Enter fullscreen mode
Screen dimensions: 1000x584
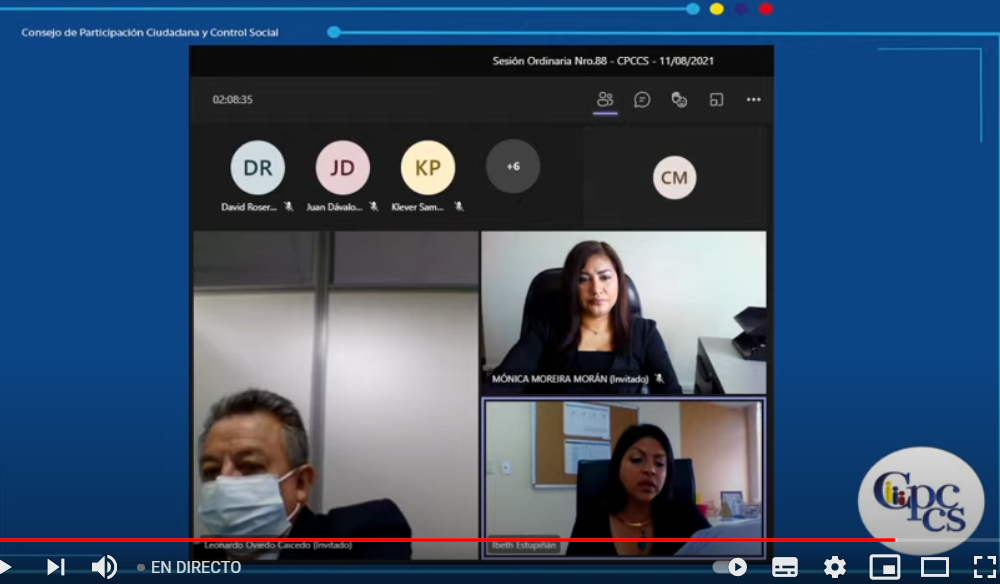coord(985,567)
